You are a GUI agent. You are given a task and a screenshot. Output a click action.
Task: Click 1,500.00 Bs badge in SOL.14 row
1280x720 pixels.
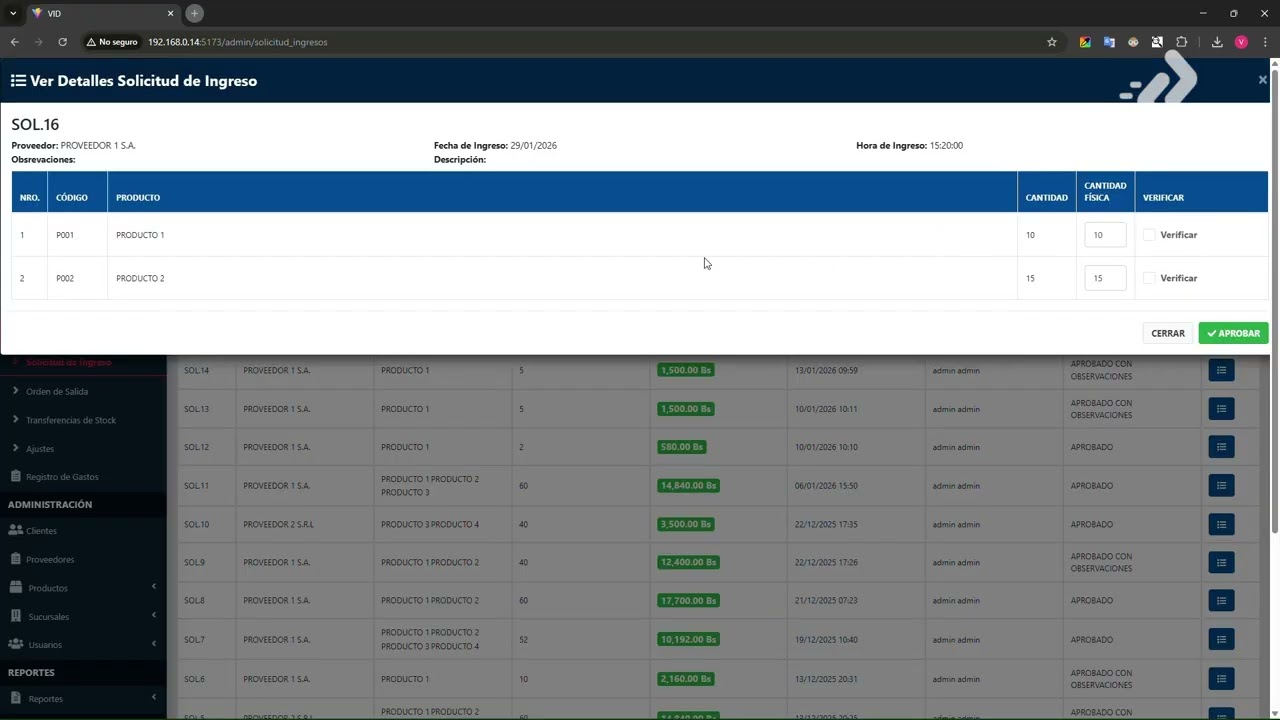[x=685, y=370]
